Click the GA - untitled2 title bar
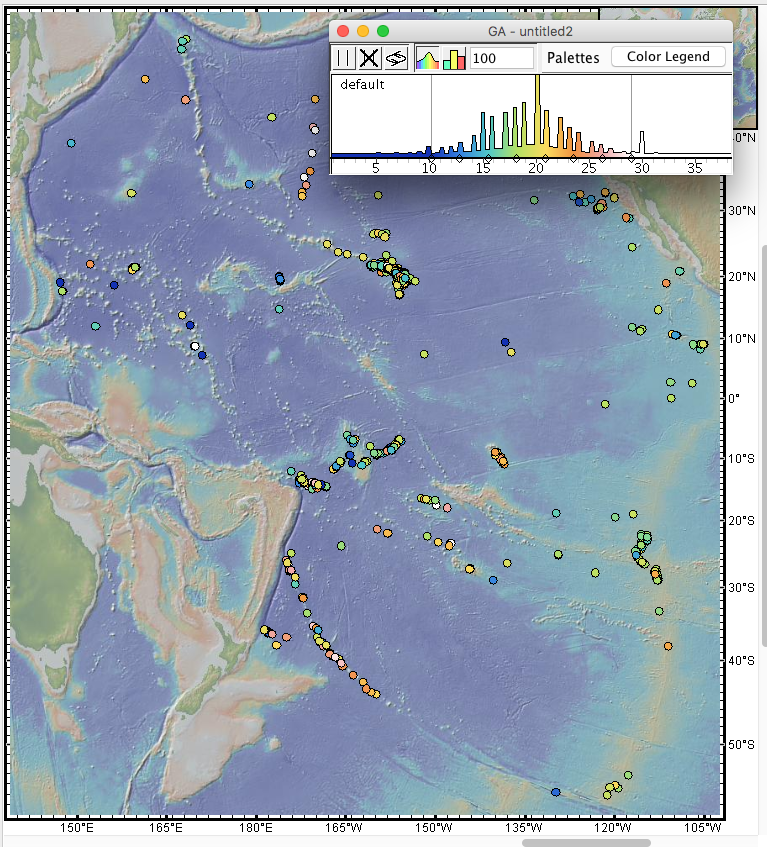Viewport: 767px width, 847px height. coord(530,31)
